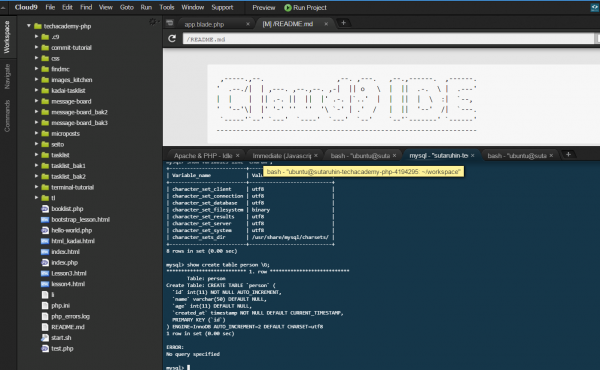
Task: Expand the .c9 folder
Action: 36,37
